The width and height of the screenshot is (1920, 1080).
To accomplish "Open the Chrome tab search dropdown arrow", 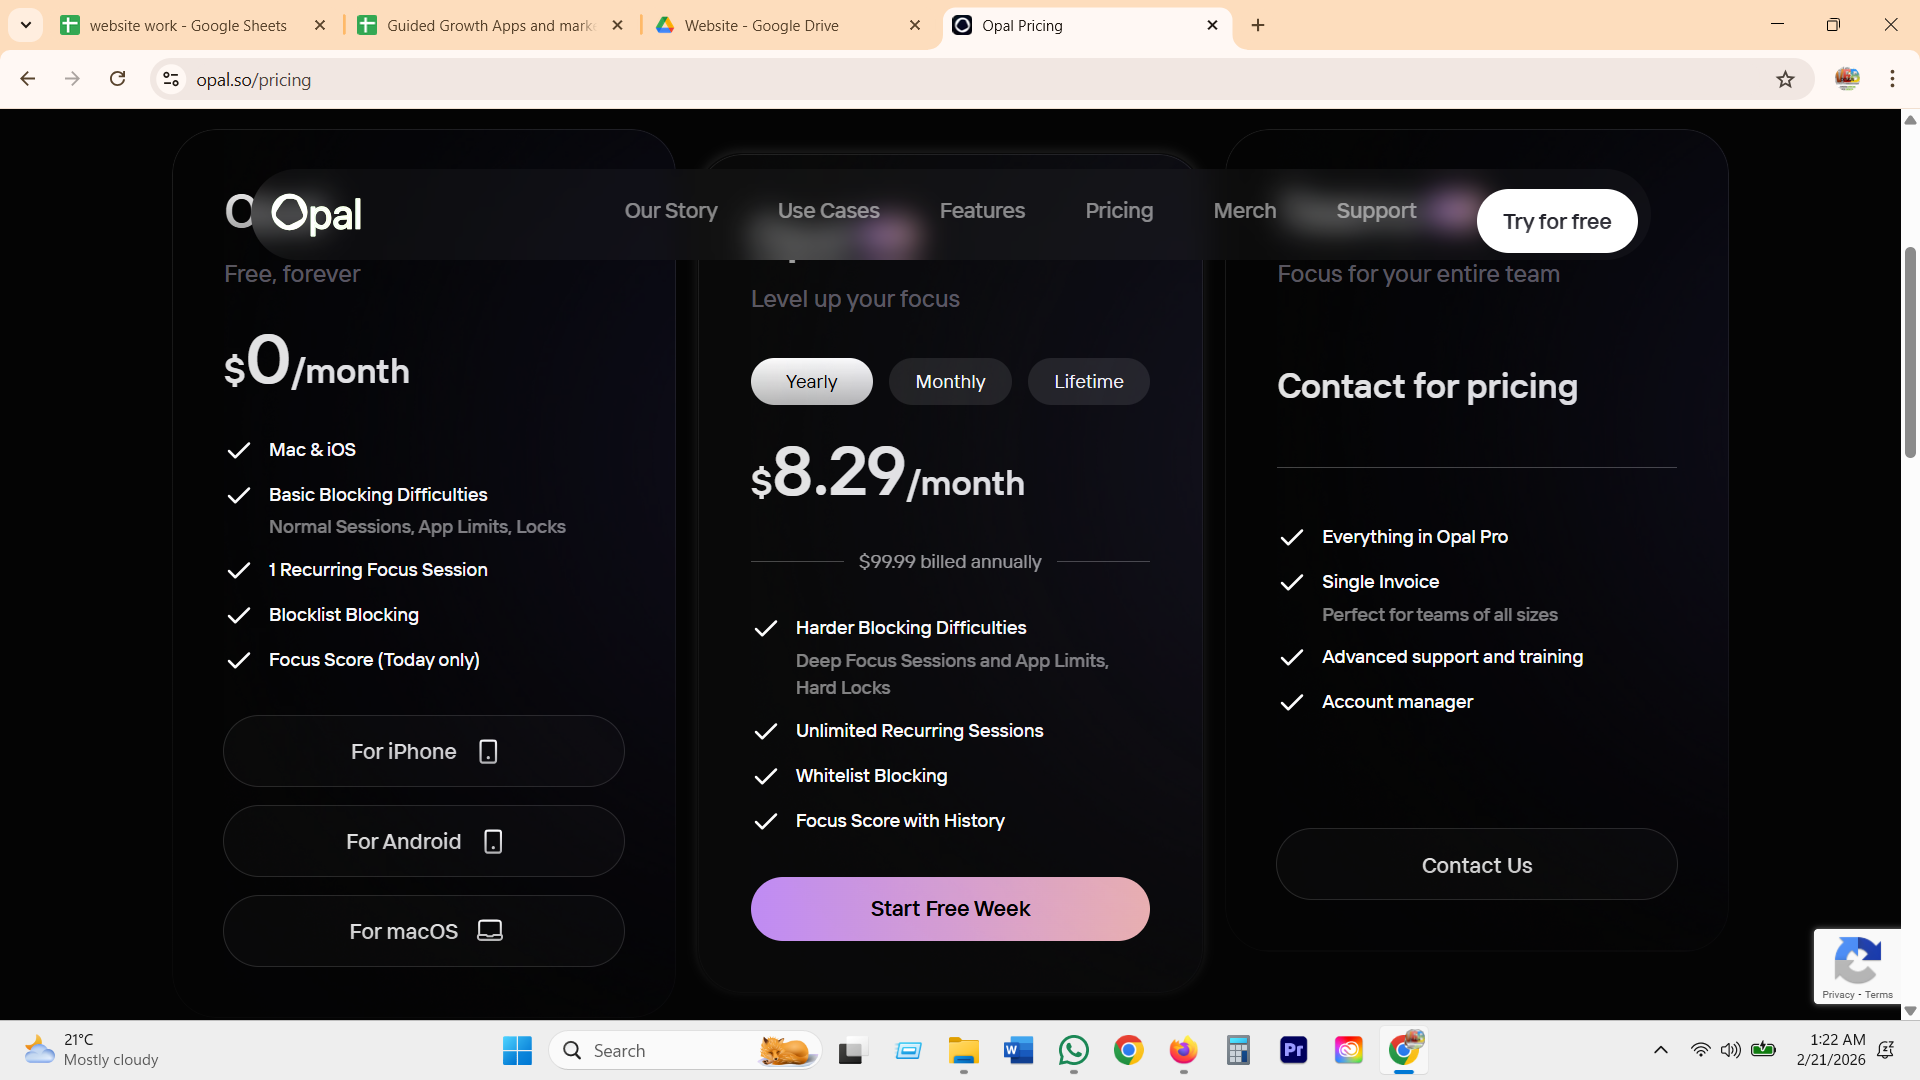I will (x=26, y=25).
